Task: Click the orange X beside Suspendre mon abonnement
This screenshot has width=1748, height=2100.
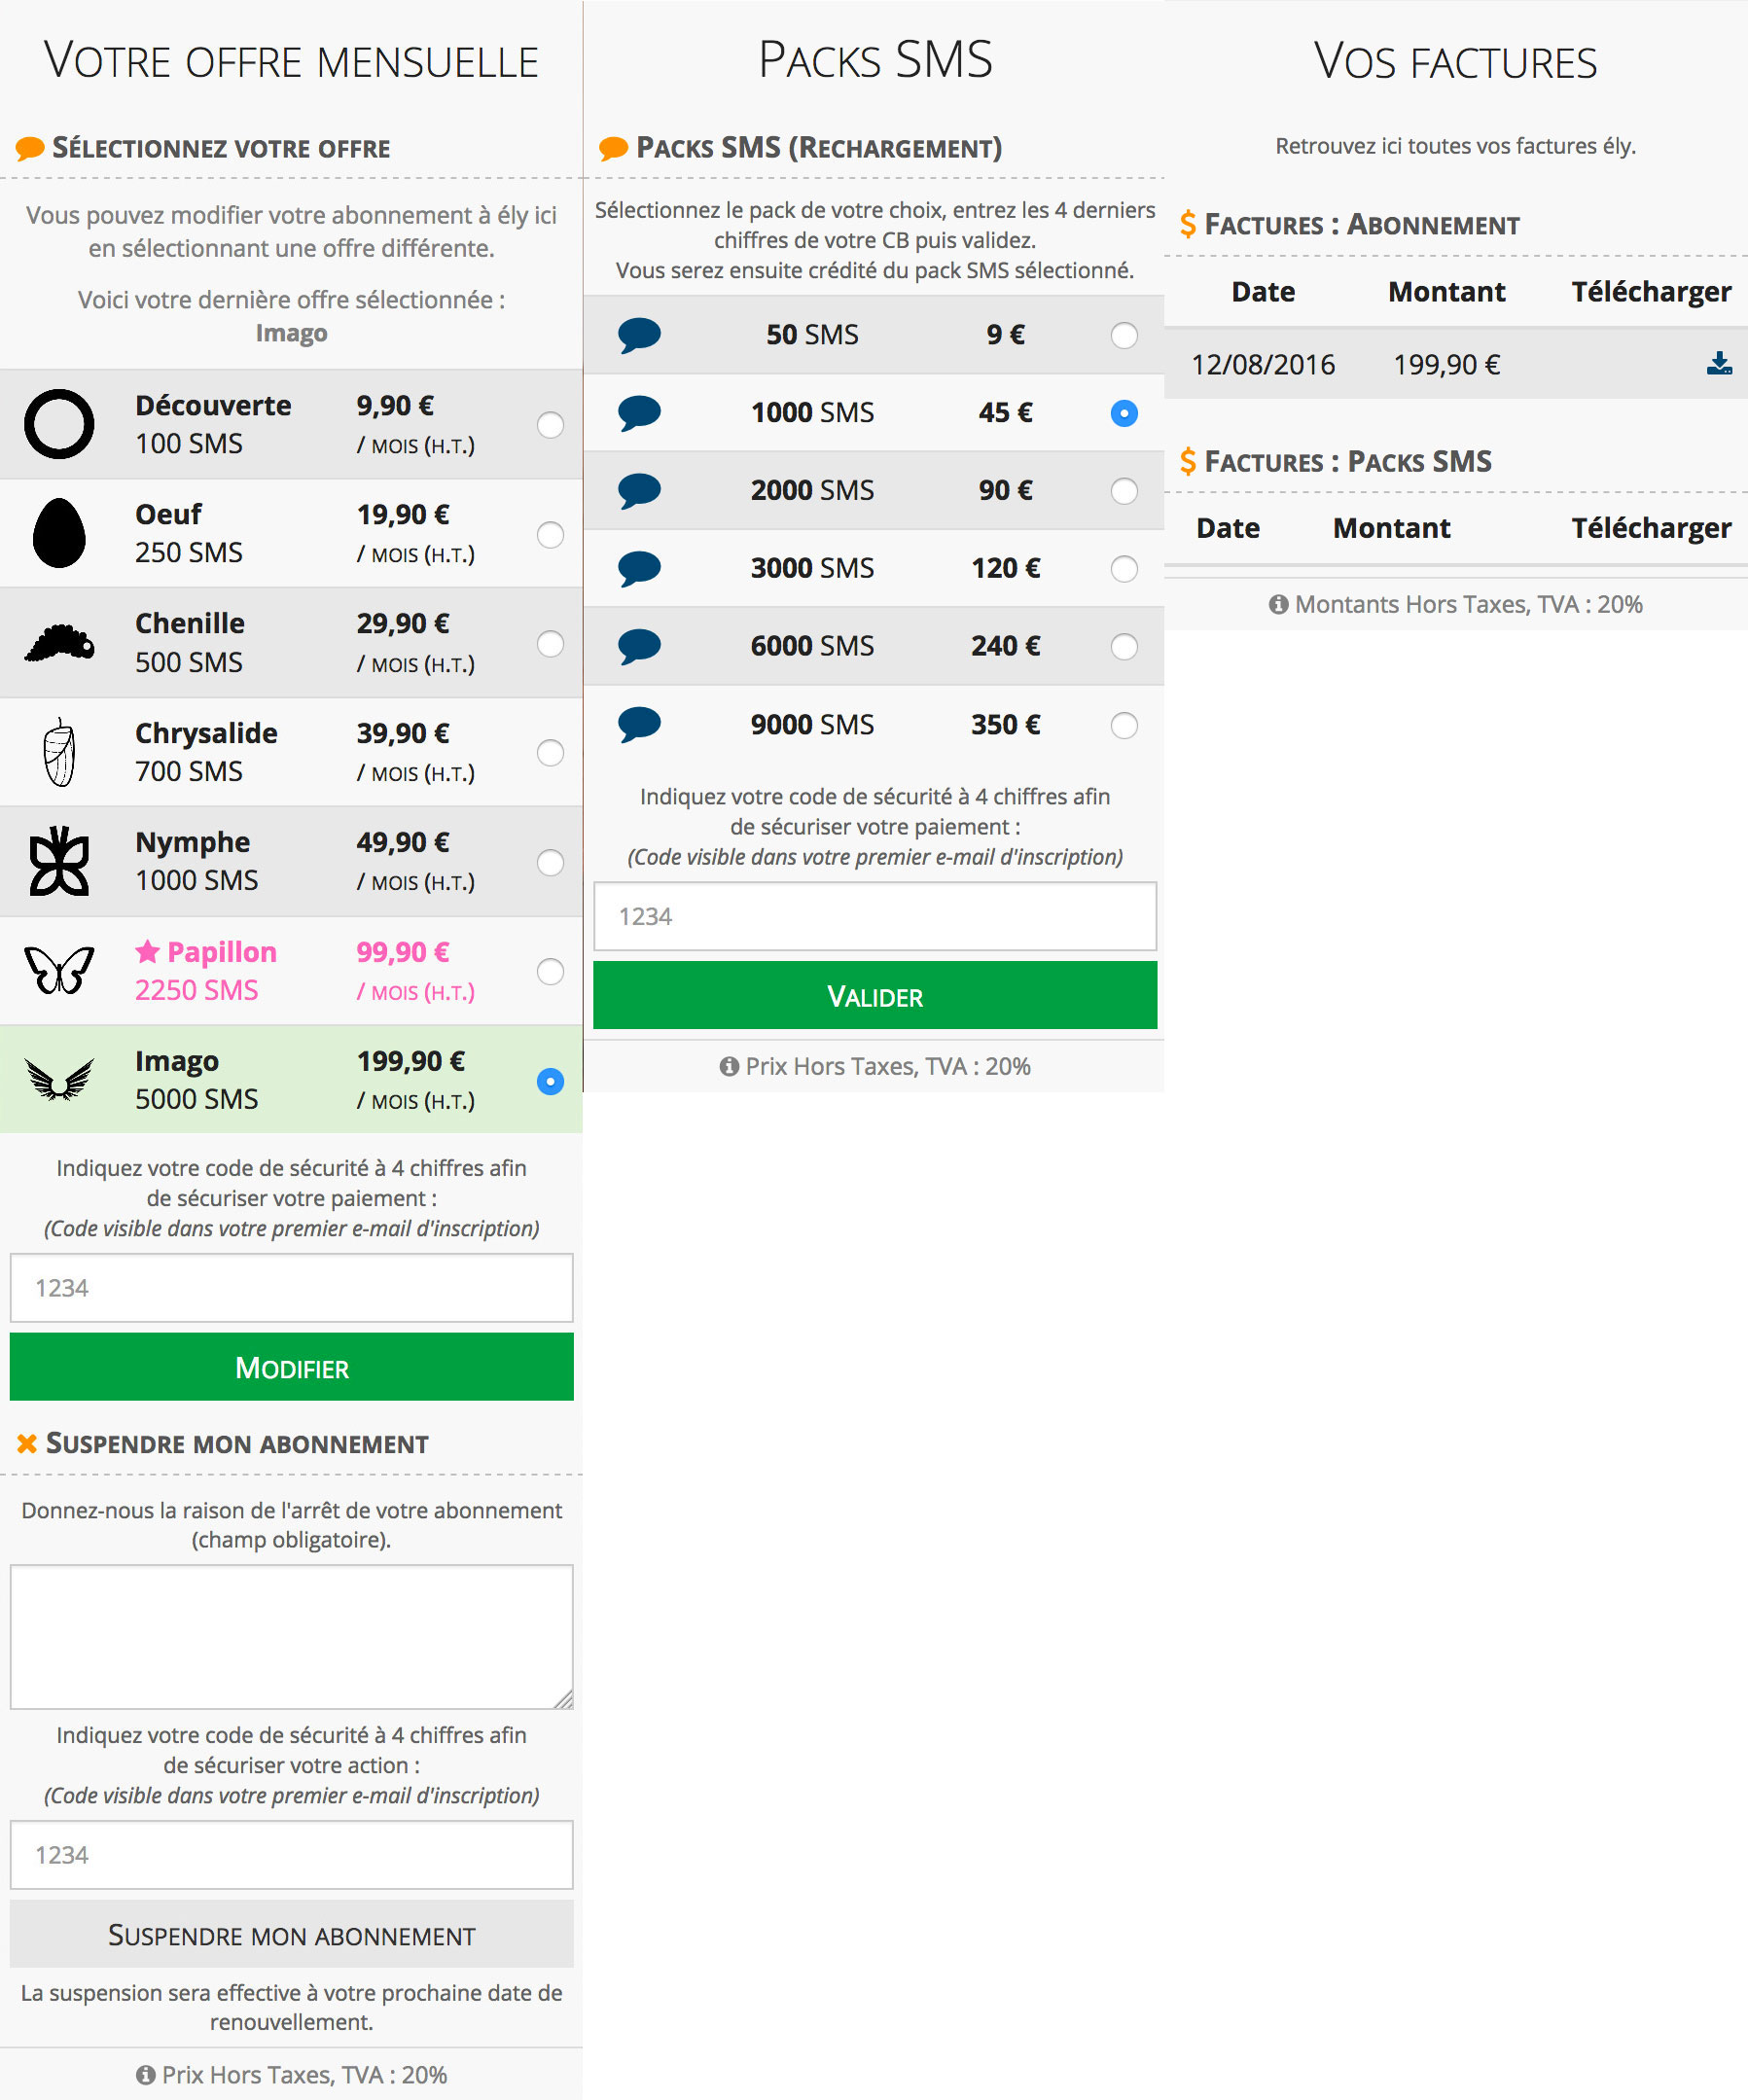Action: point(25,1443)
